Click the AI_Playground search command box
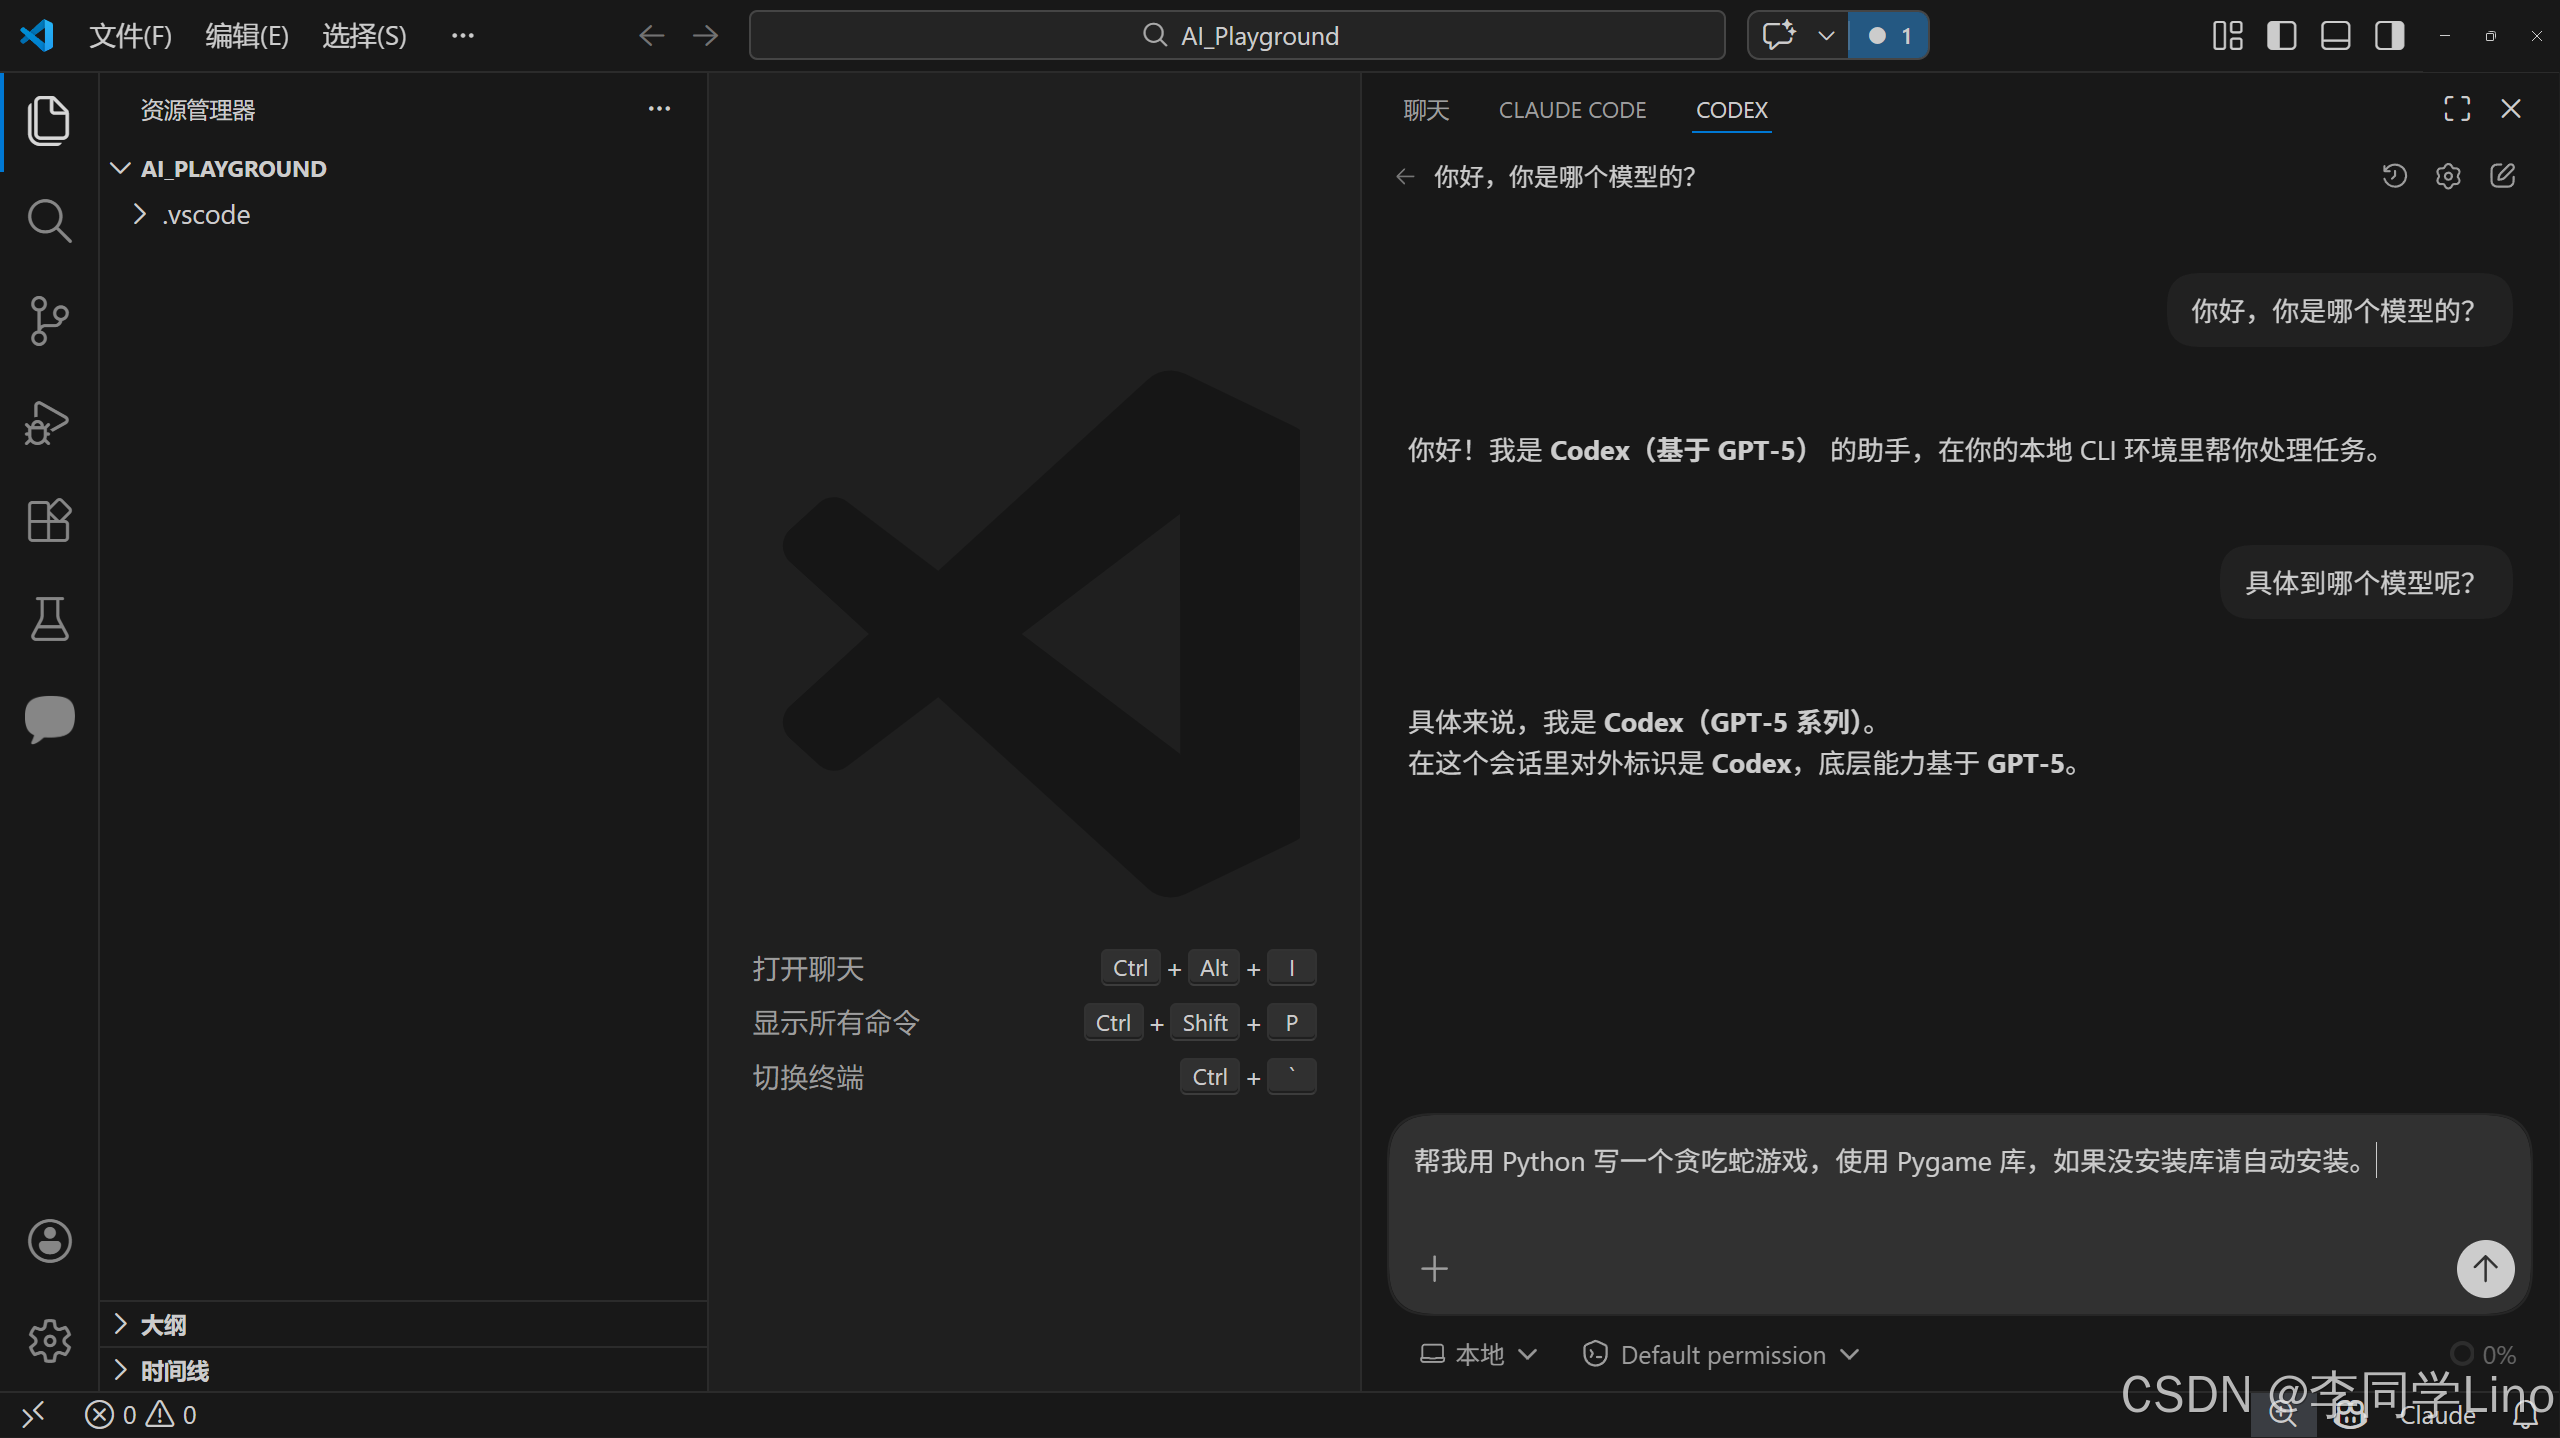This screenshot has height=1438, width=2560. (x=1237, y=36)
